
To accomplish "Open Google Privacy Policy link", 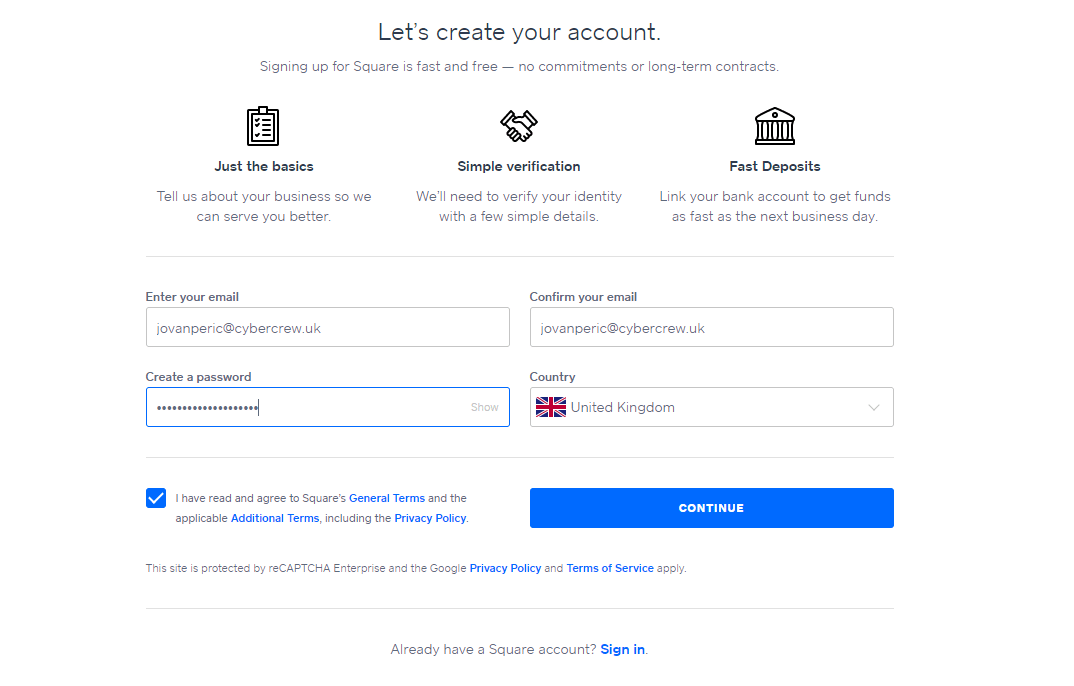I will click(x=505, y=568).
